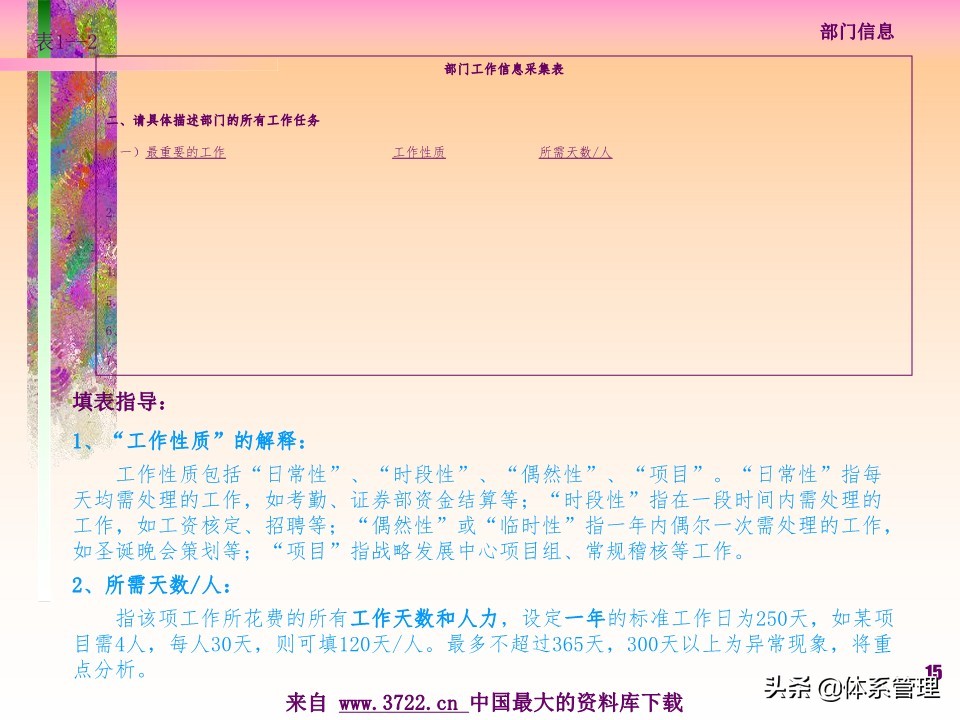Expand the 工作性质 column header
Image resolution: width=960 pixels, height=720 pixels.
(419, 152)
